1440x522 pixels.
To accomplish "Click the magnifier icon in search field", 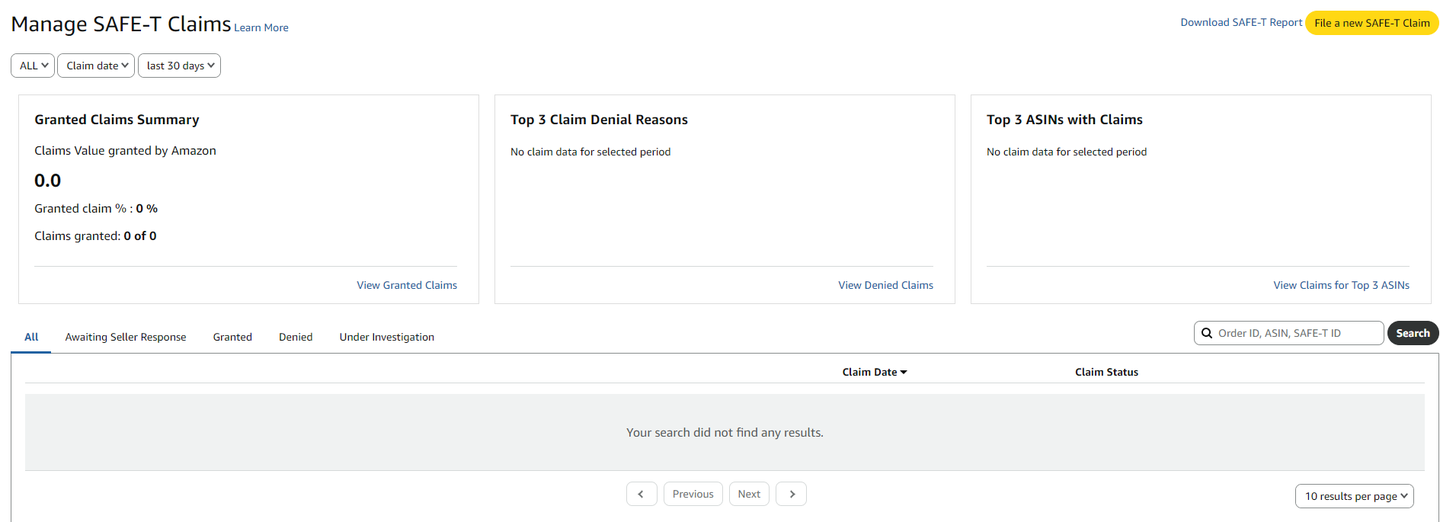I will coord(1207,333).
